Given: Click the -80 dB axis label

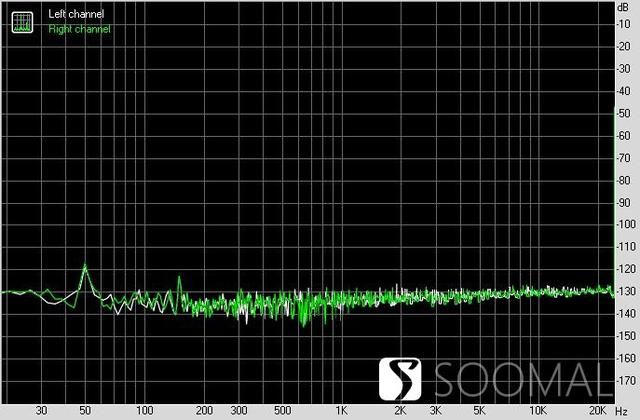Looking at the screenshot, I should click(x=623, y=180).
